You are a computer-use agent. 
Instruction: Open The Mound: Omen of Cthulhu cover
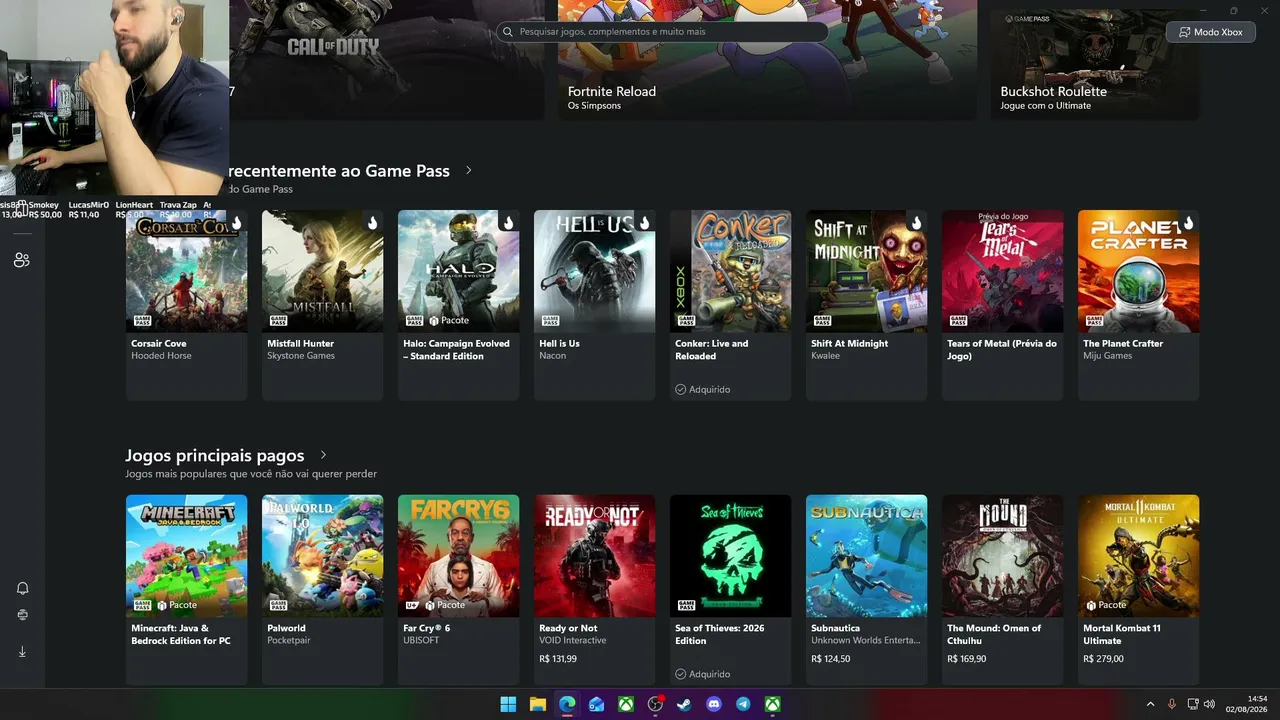click(1002, 556)
